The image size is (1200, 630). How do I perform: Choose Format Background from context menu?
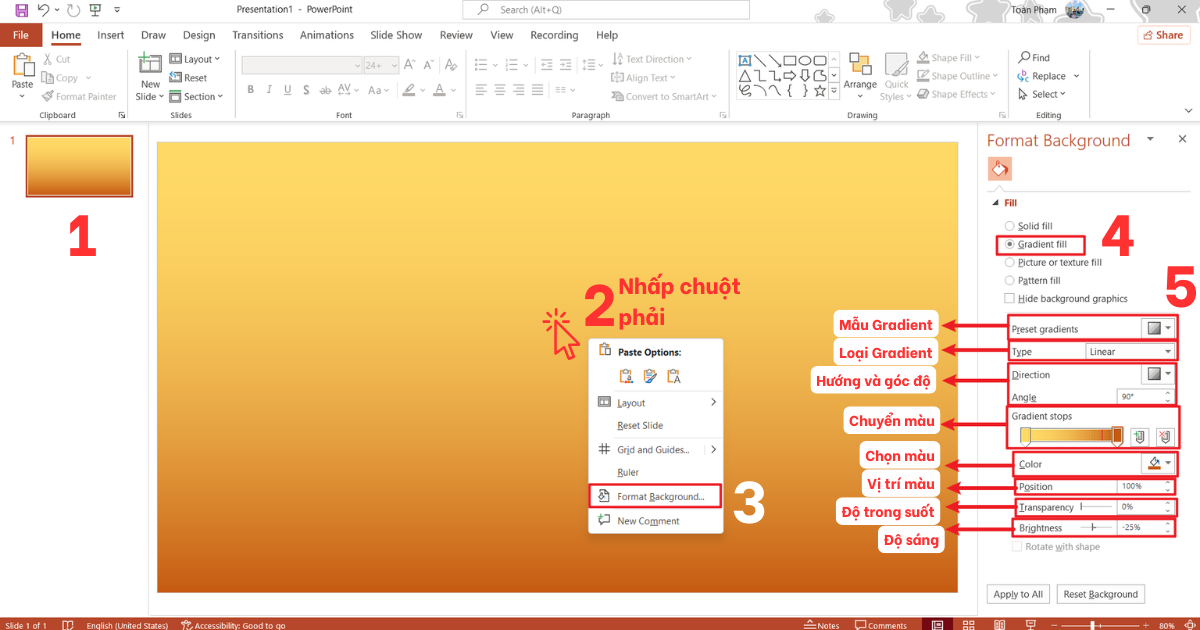655,496
